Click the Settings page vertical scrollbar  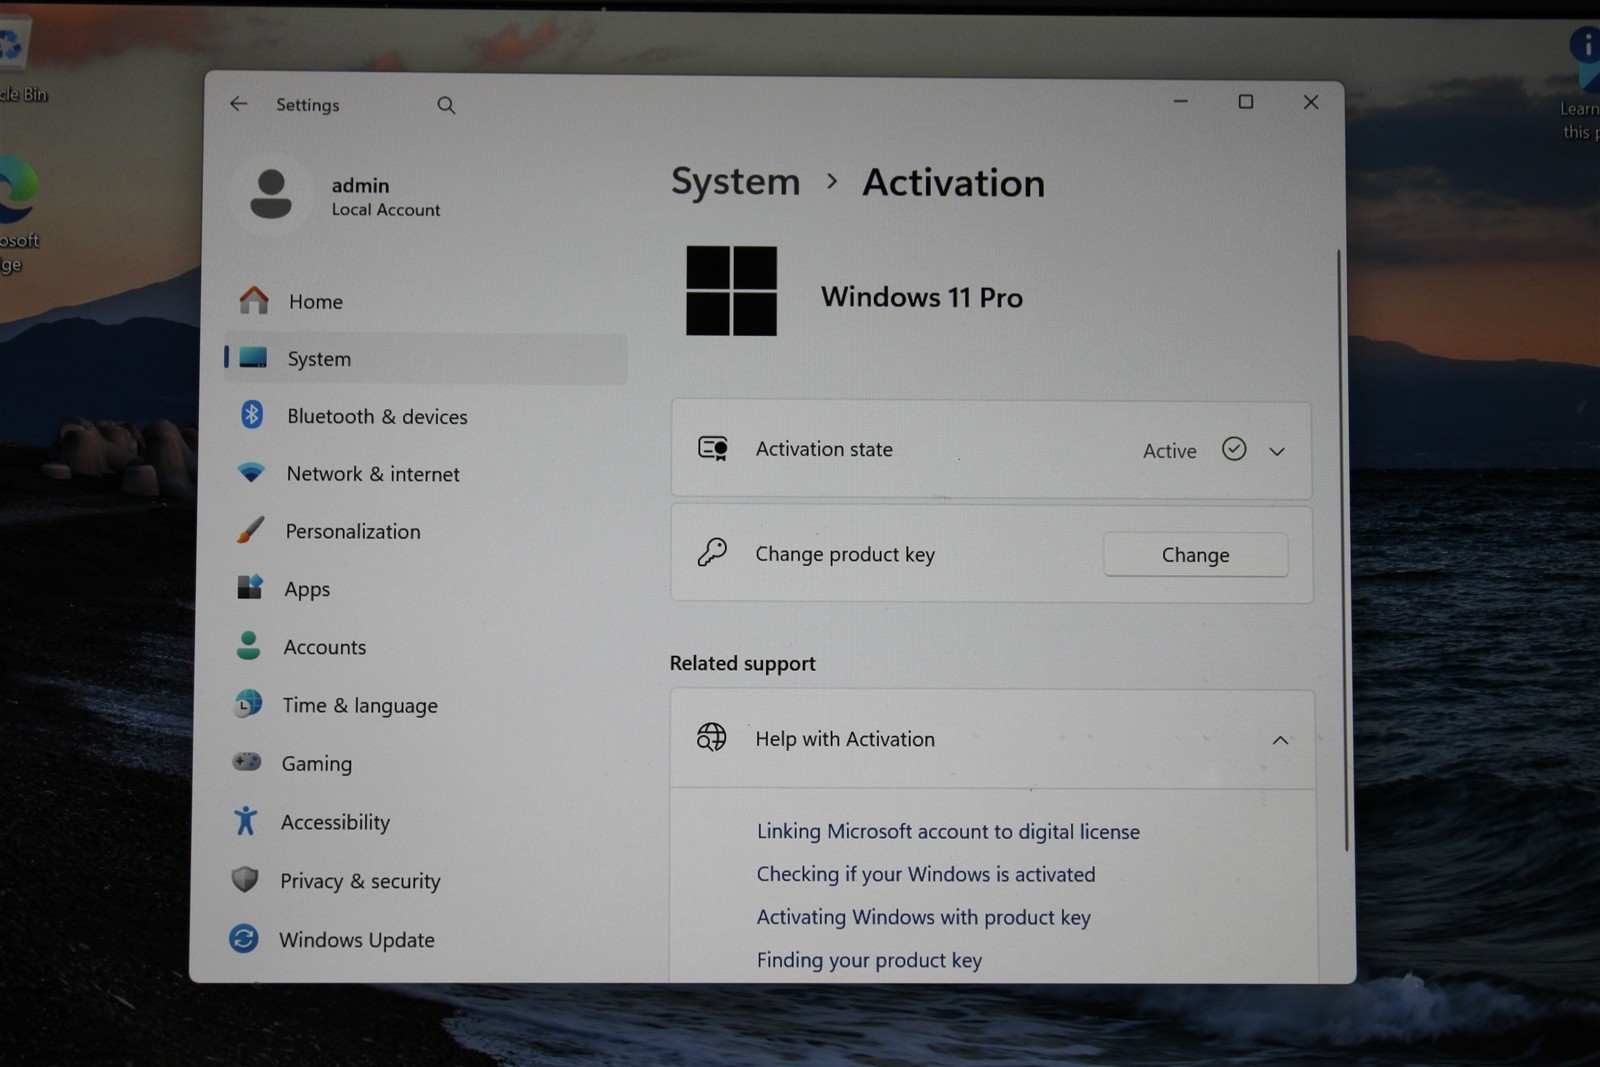(x=1342, y=550)
